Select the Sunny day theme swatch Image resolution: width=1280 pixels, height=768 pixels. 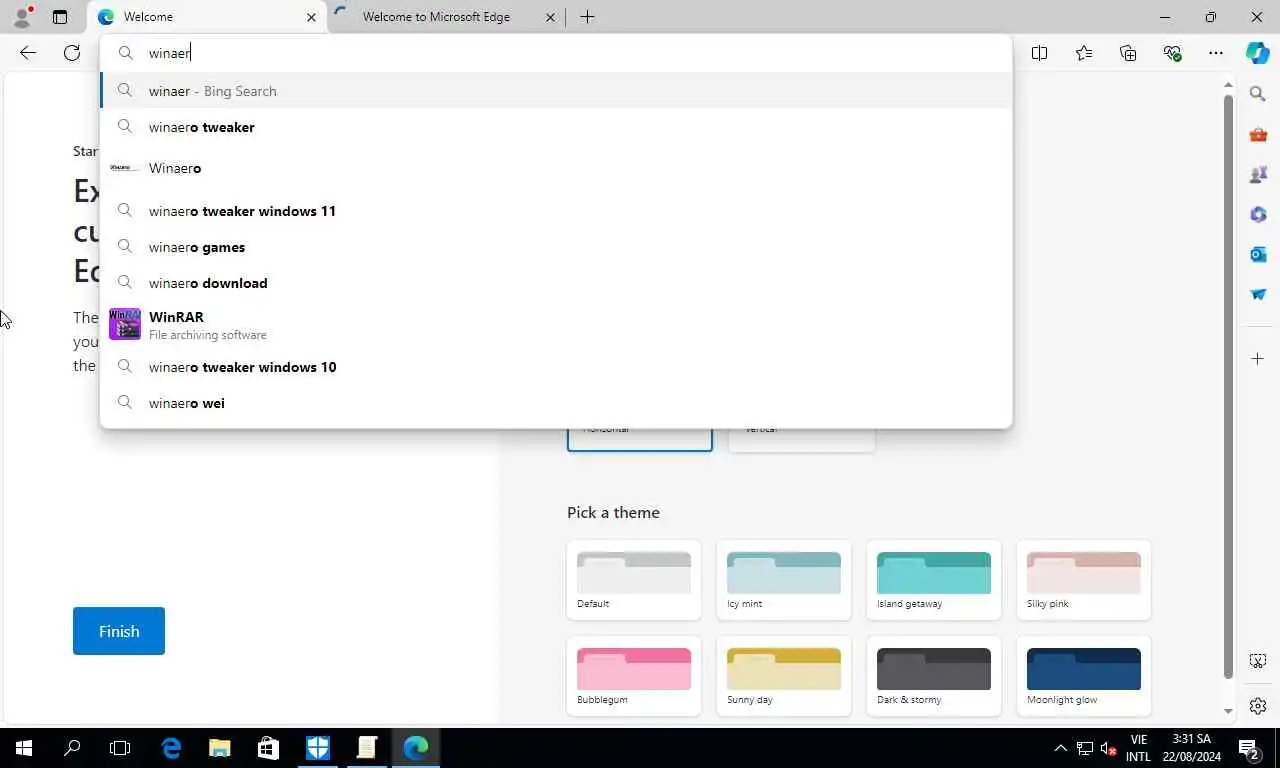point(784,676)
